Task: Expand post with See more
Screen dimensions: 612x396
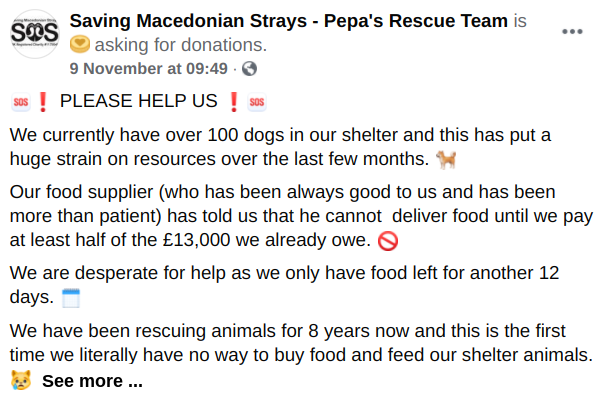Action: click(x=92, y=381)
